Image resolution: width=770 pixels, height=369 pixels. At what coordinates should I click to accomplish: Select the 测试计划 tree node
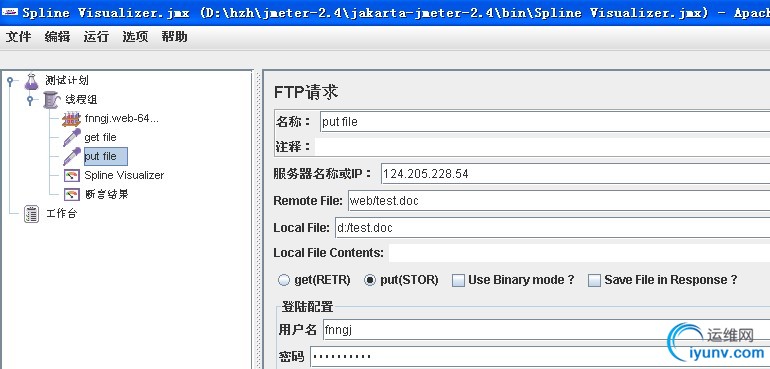tap(67, 80)
